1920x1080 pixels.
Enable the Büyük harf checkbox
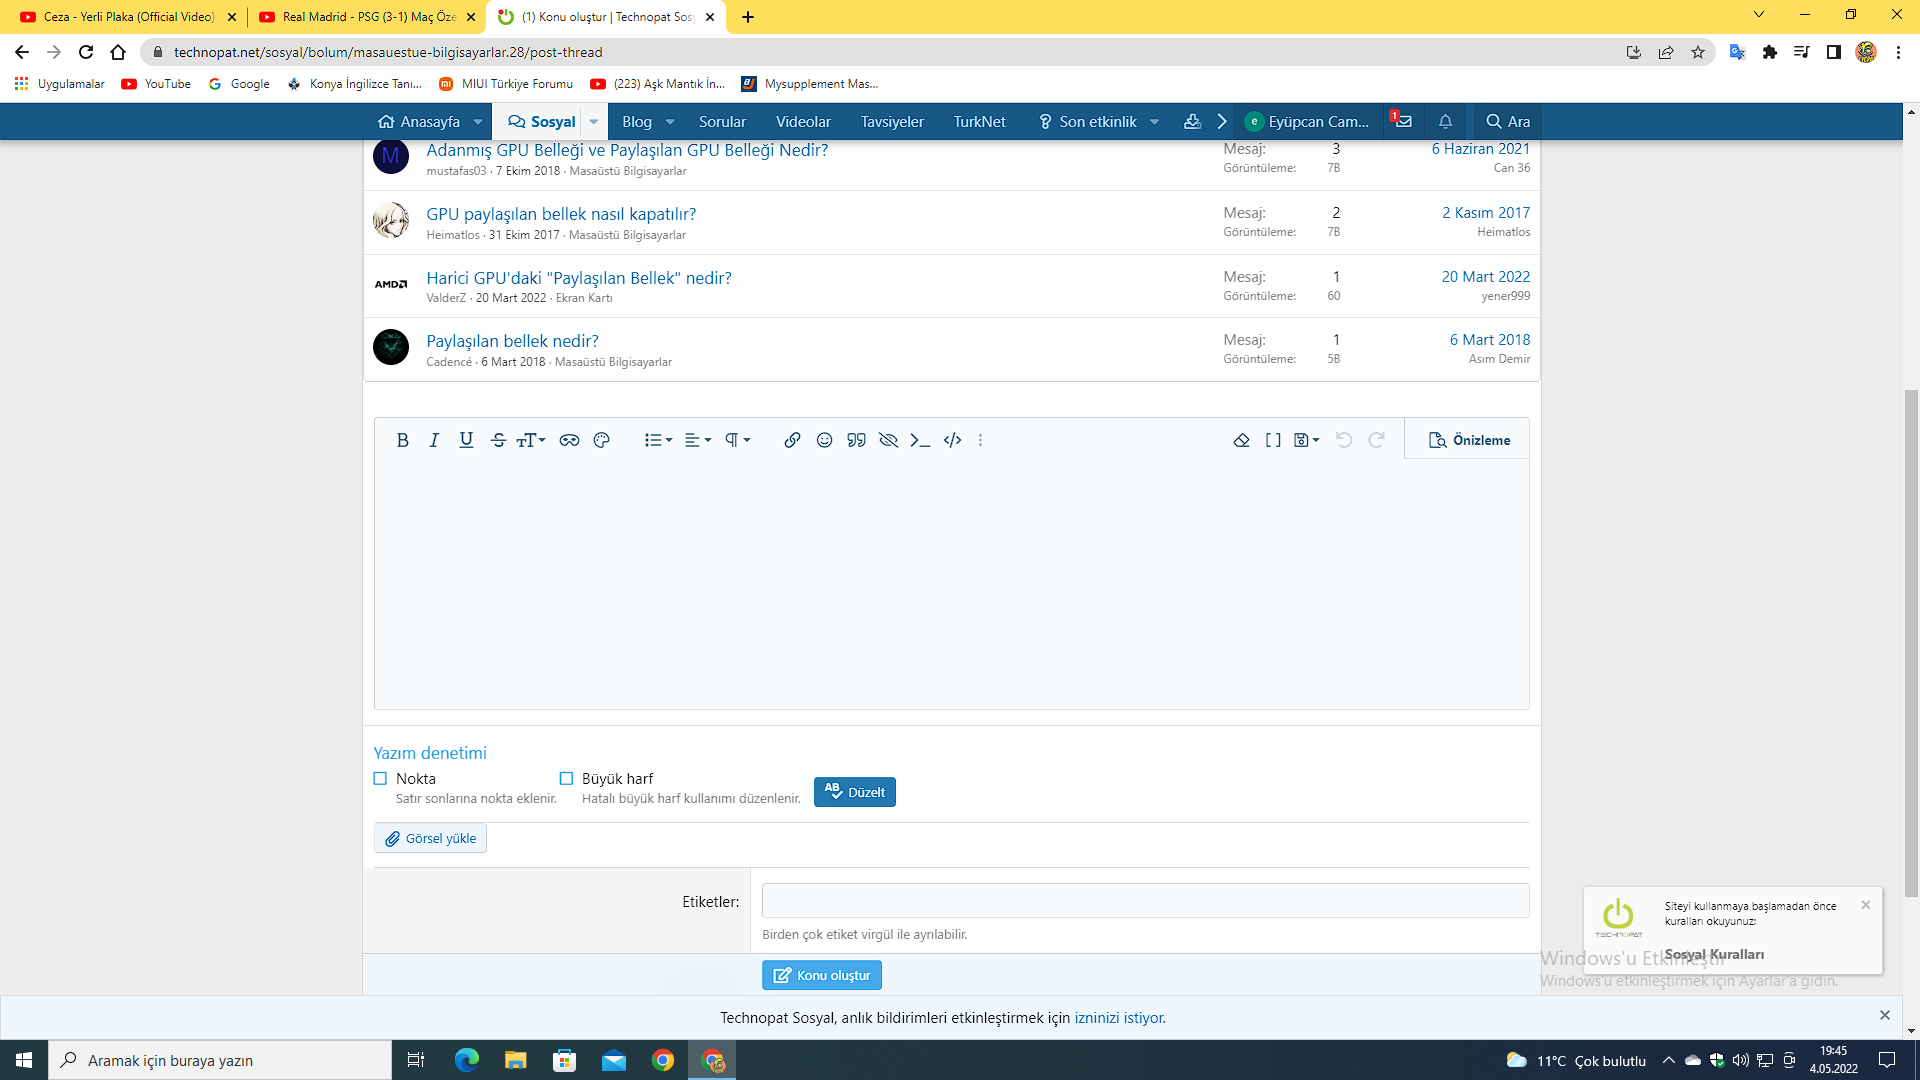566,778
